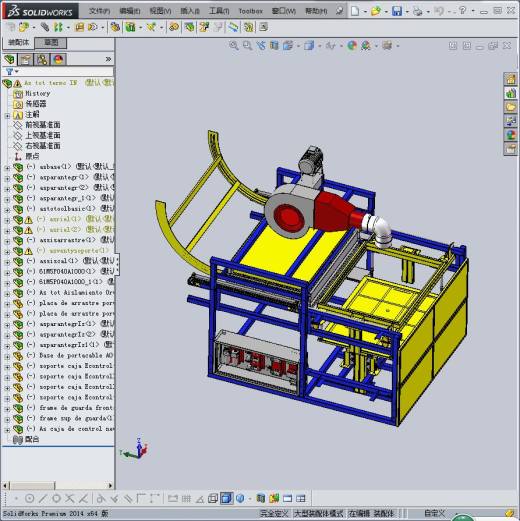
Task: Open Custom Properties in task pane
Action: pyautogui.click(x=511, y=149)
